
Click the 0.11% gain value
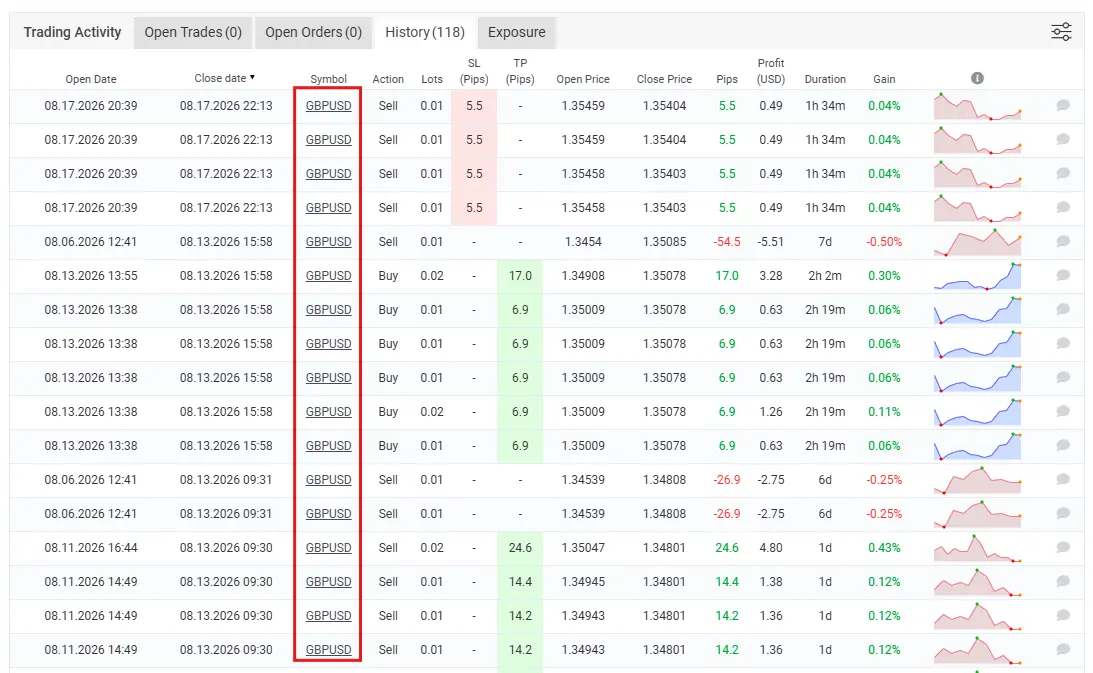point(885,411)
